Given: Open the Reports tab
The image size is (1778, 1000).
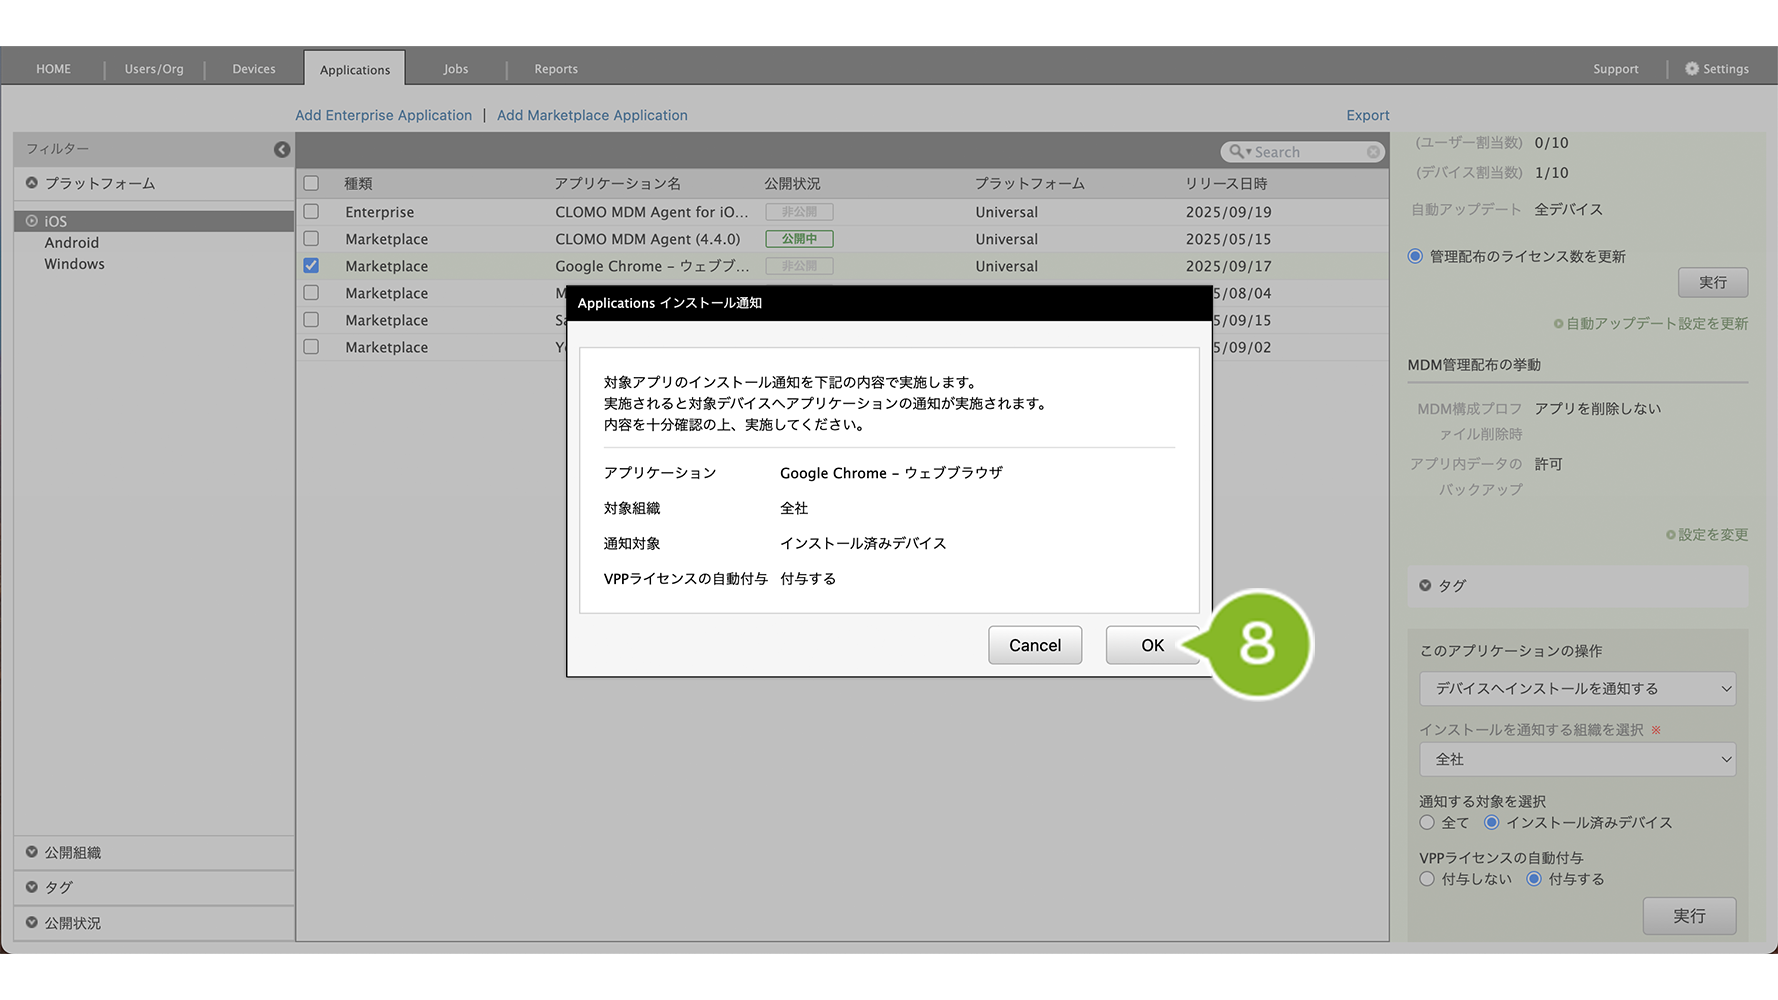Looking at the screenshot, I should tap(556, 69).
